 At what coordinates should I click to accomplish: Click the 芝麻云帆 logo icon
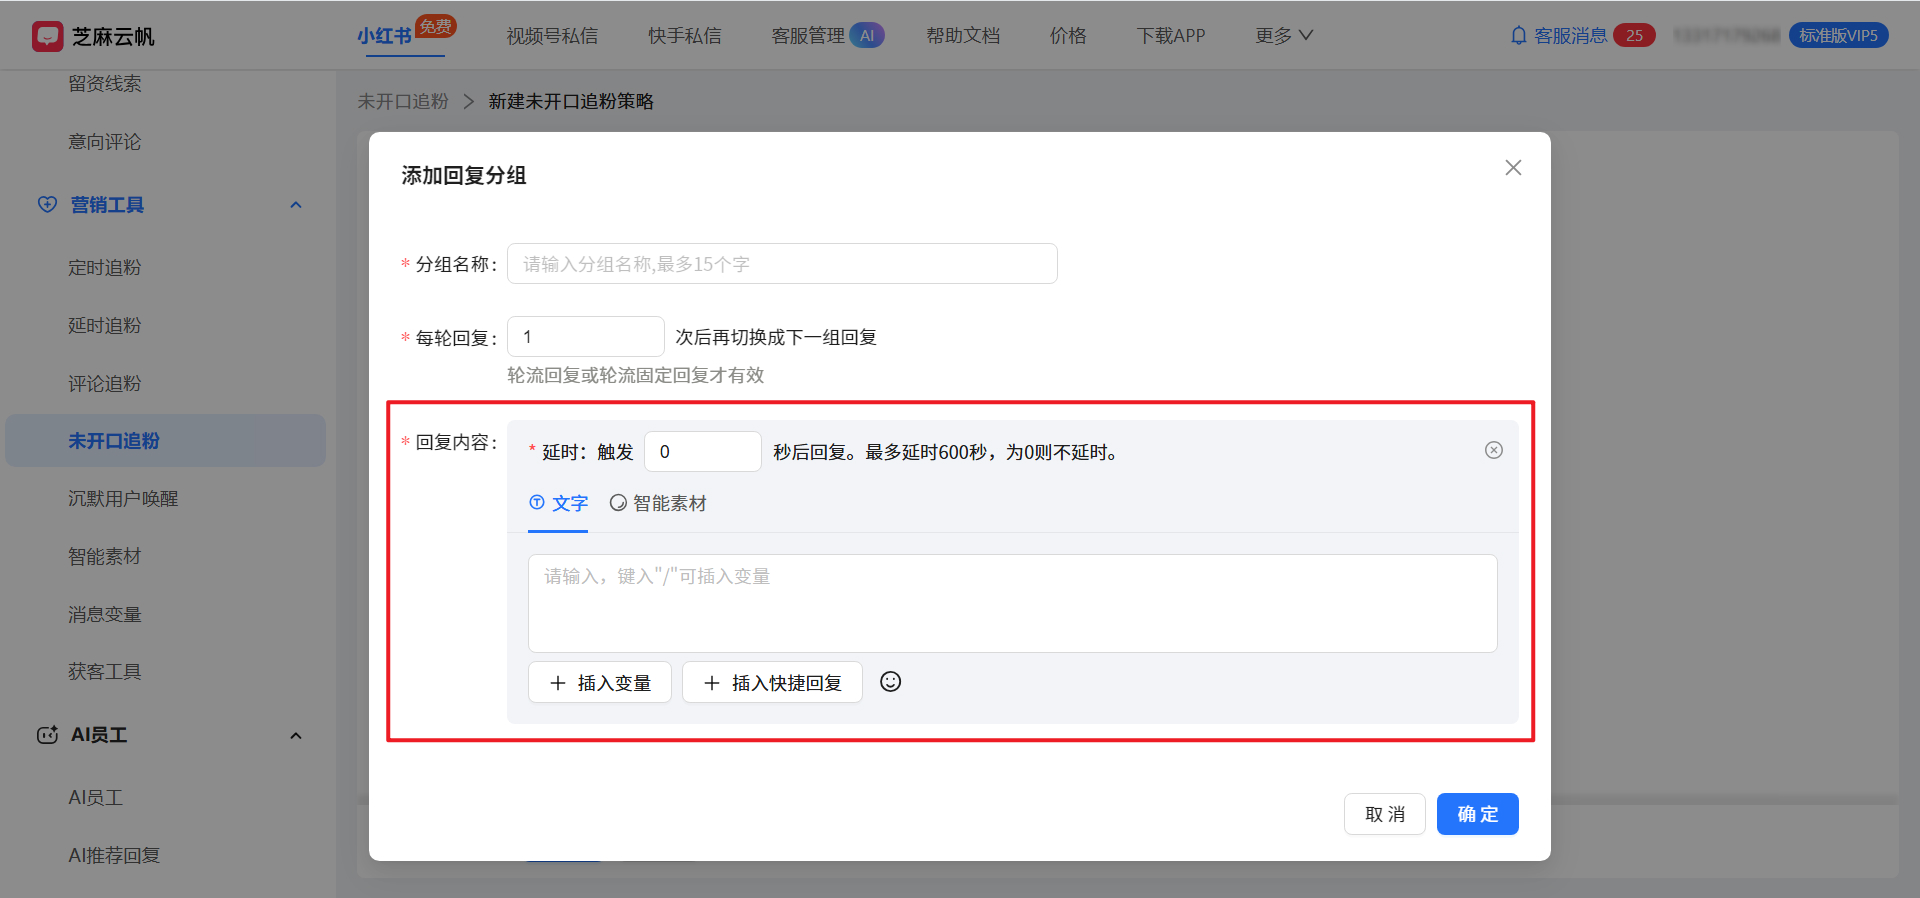point(47,36)
